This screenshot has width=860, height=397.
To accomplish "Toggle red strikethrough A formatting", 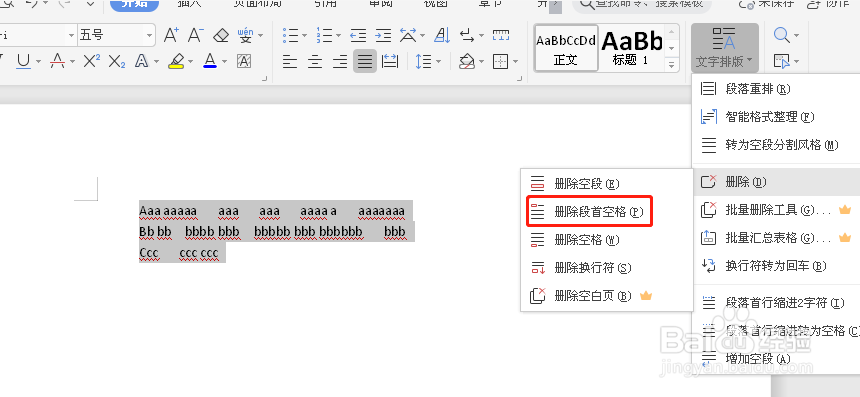I will (58, 61).
